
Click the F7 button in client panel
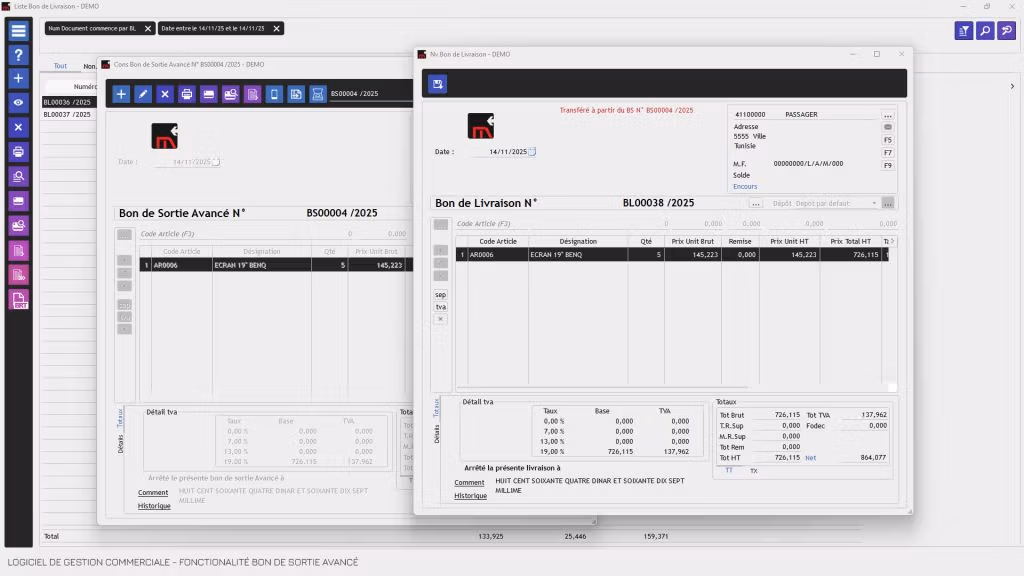click(888, 153)
